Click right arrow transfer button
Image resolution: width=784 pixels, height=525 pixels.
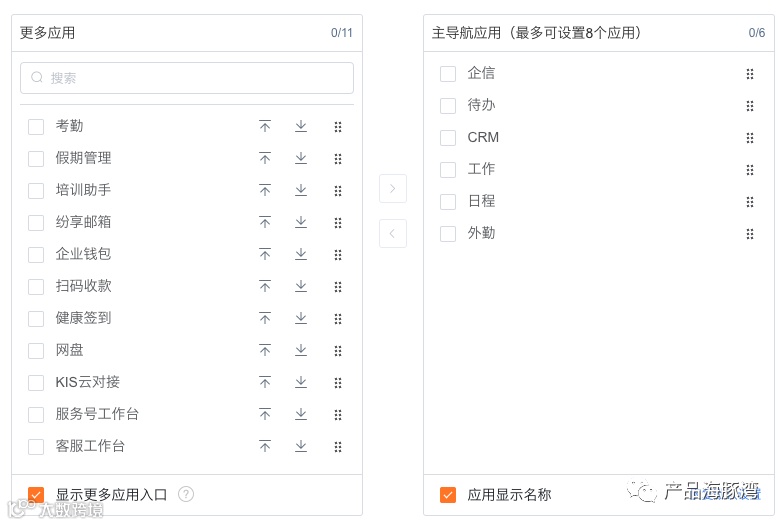click(393, 188)
